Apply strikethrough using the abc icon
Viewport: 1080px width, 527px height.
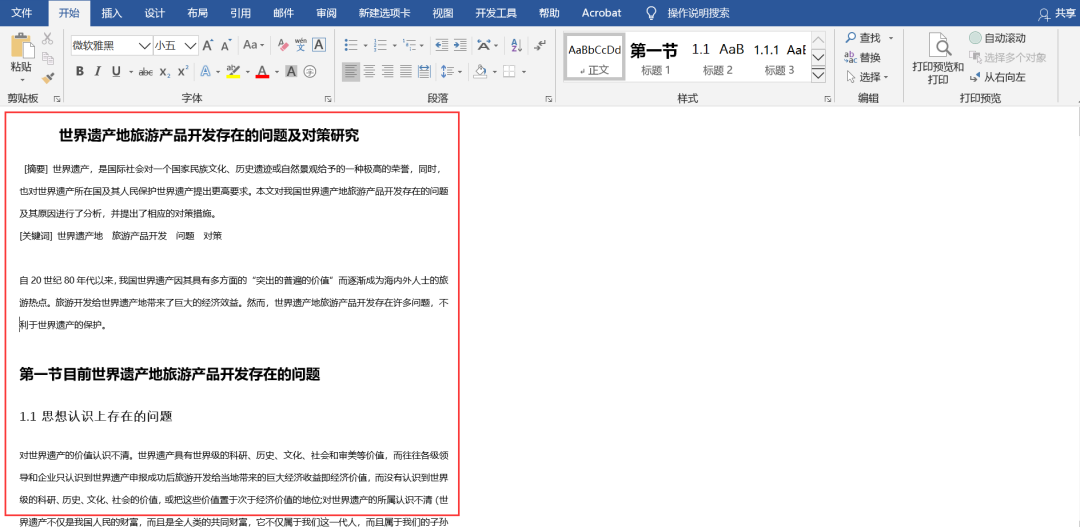click(x=146, y=71)
